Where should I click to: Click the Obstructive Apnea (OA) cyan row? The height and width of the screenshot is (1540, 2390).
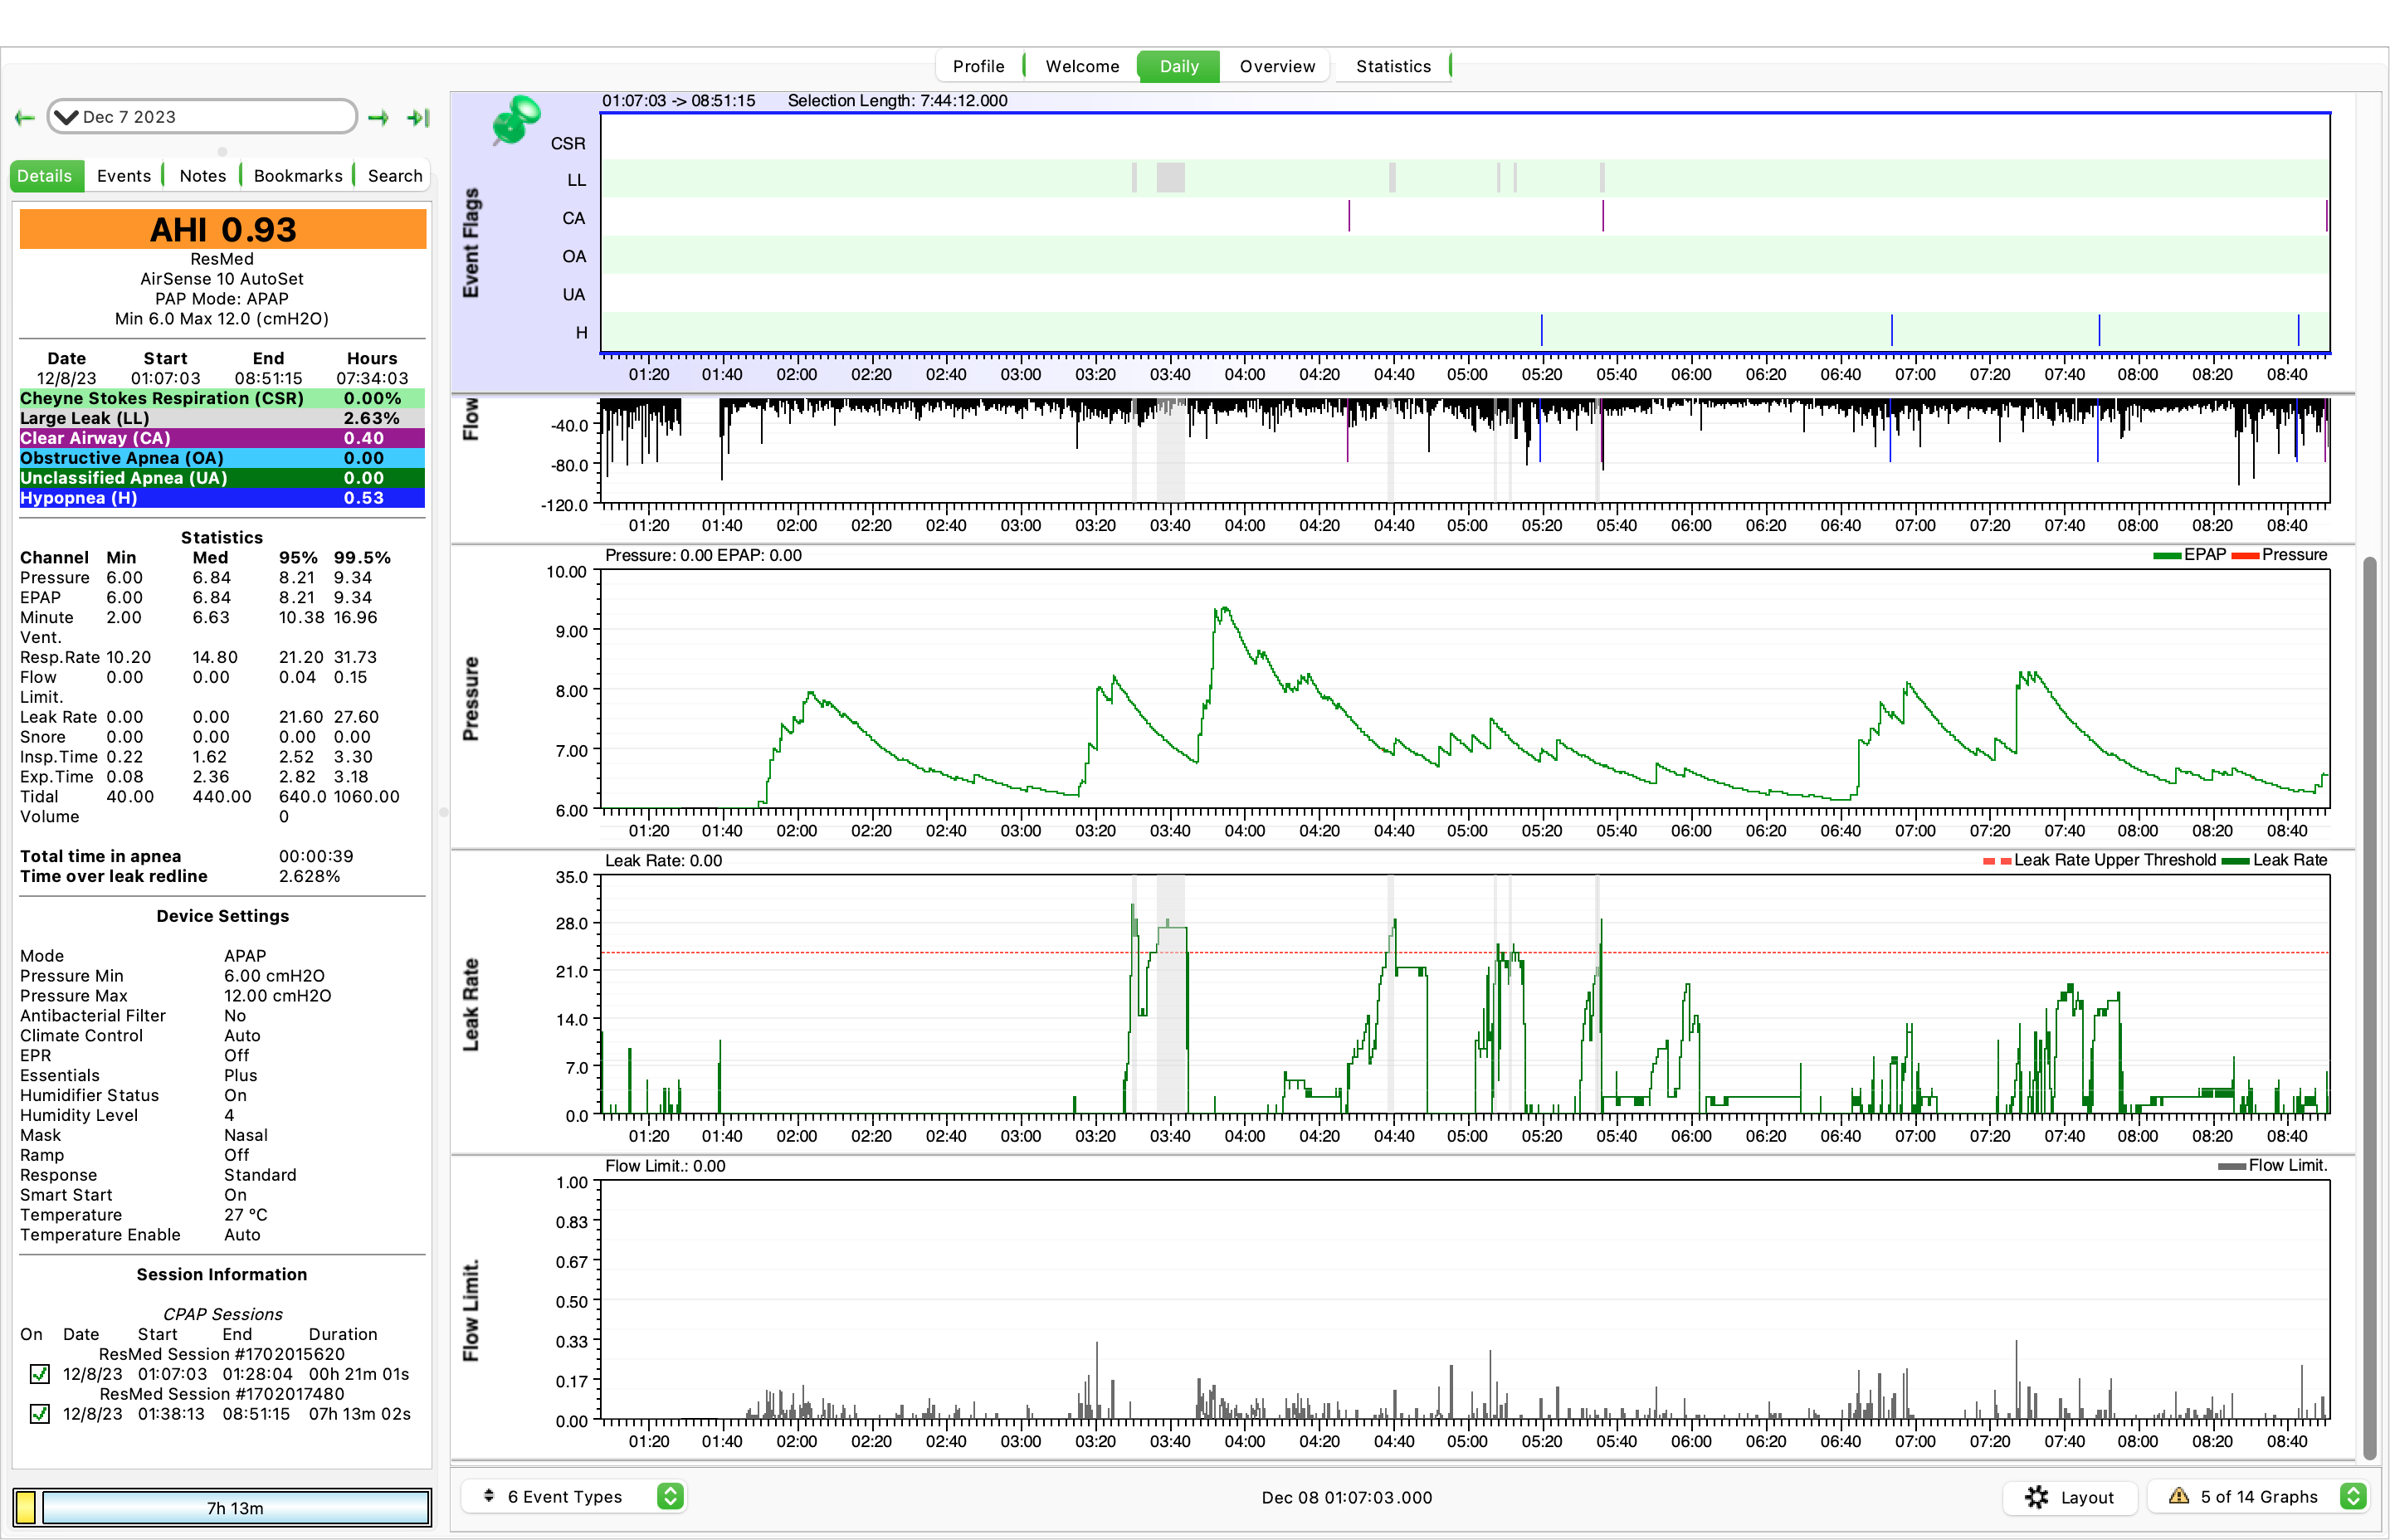click(x=222, y=458)
